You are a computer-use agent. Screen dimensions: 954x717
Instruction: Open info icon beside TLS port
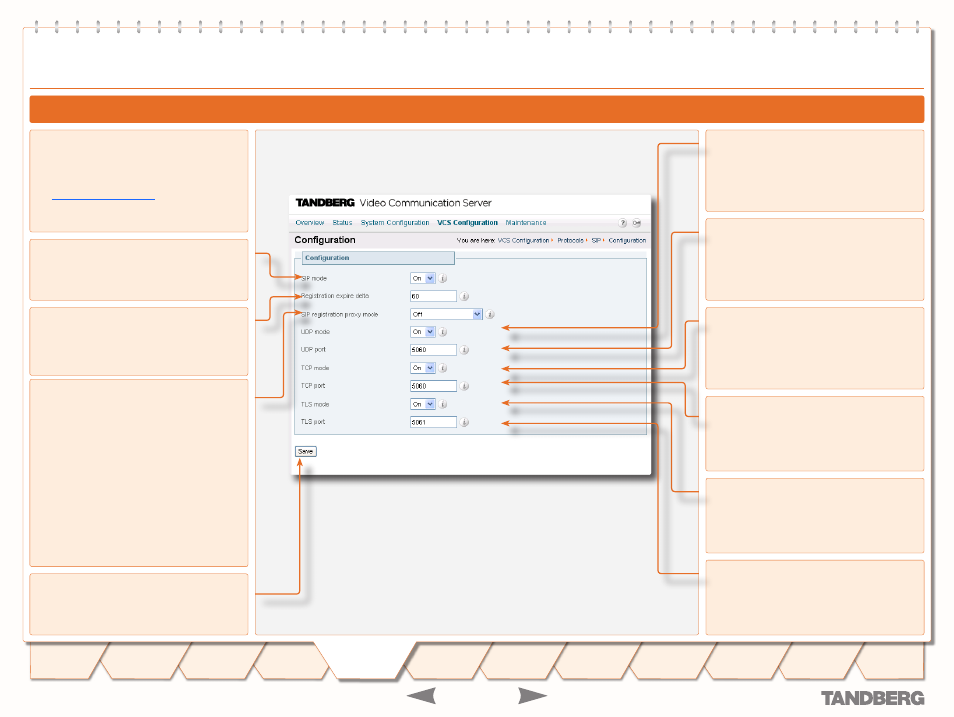465,422
